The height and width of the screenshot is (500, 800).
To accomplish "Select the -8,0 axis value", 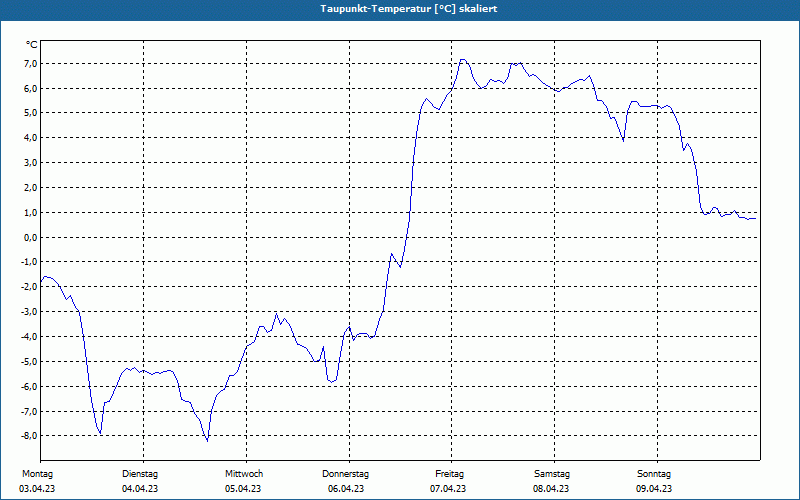I will [x=28, y=436].
